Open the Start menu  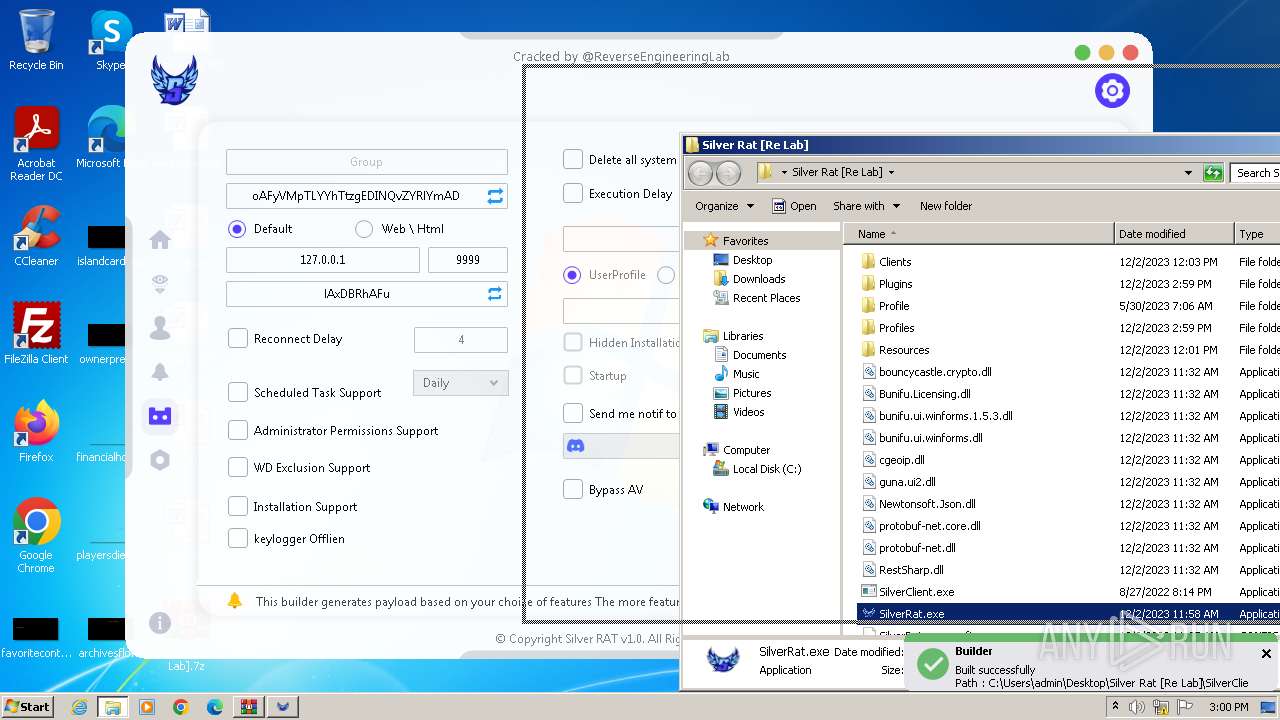click(x=27, y=707)
